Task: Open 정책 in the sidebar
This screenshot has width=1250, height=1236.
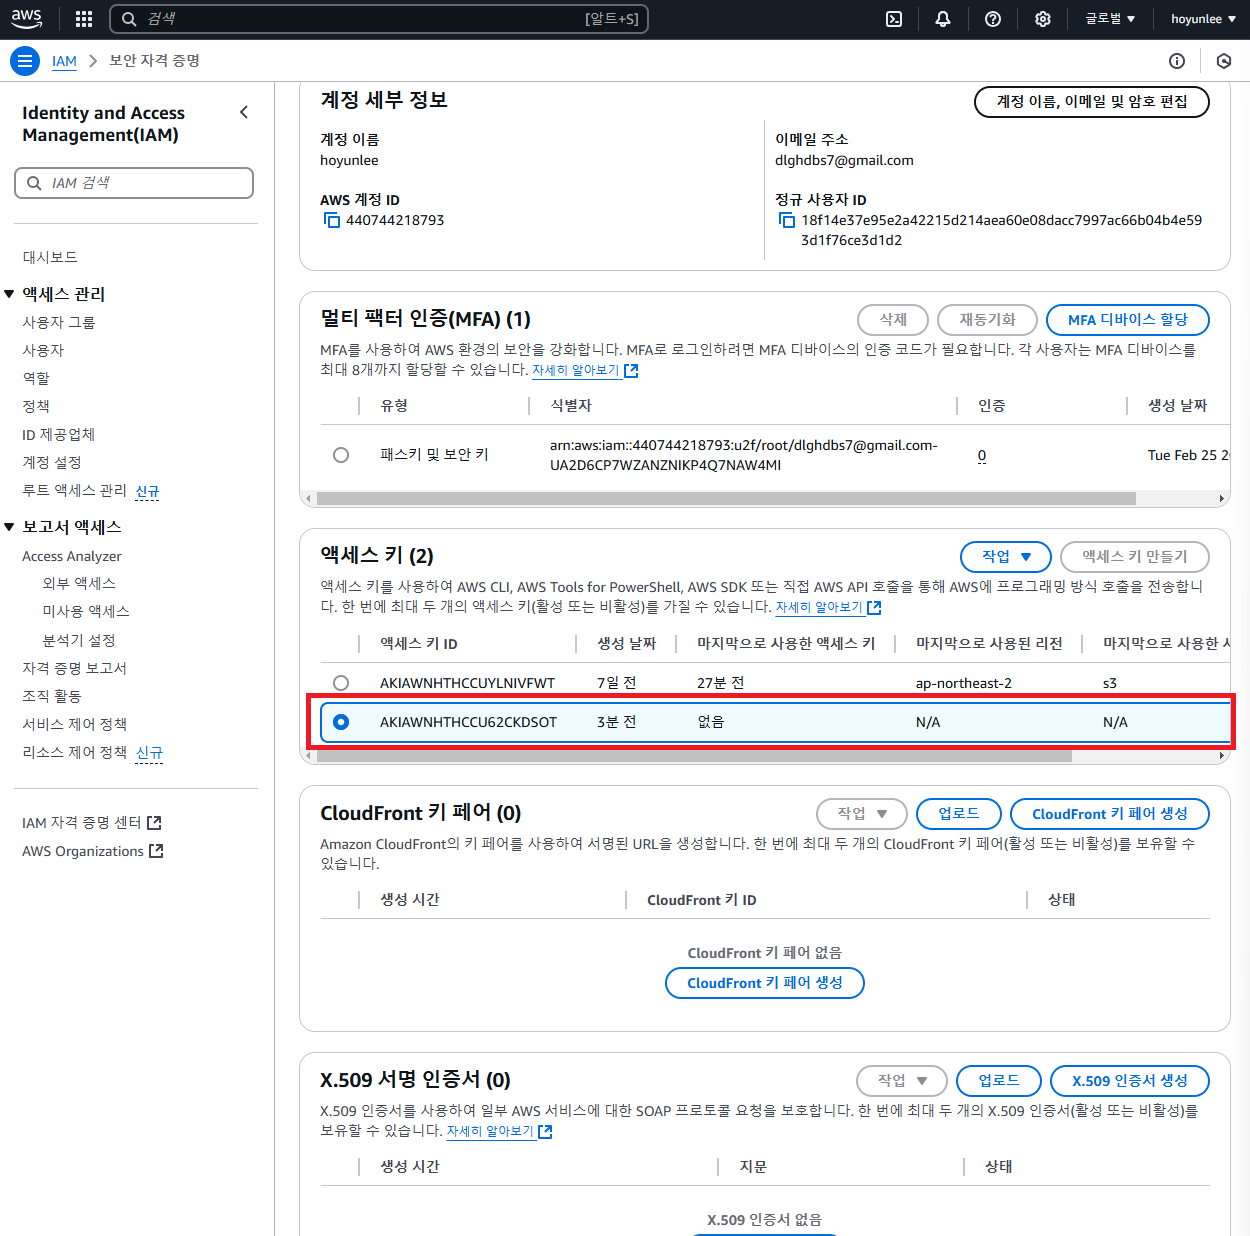Action: [36, 406]
